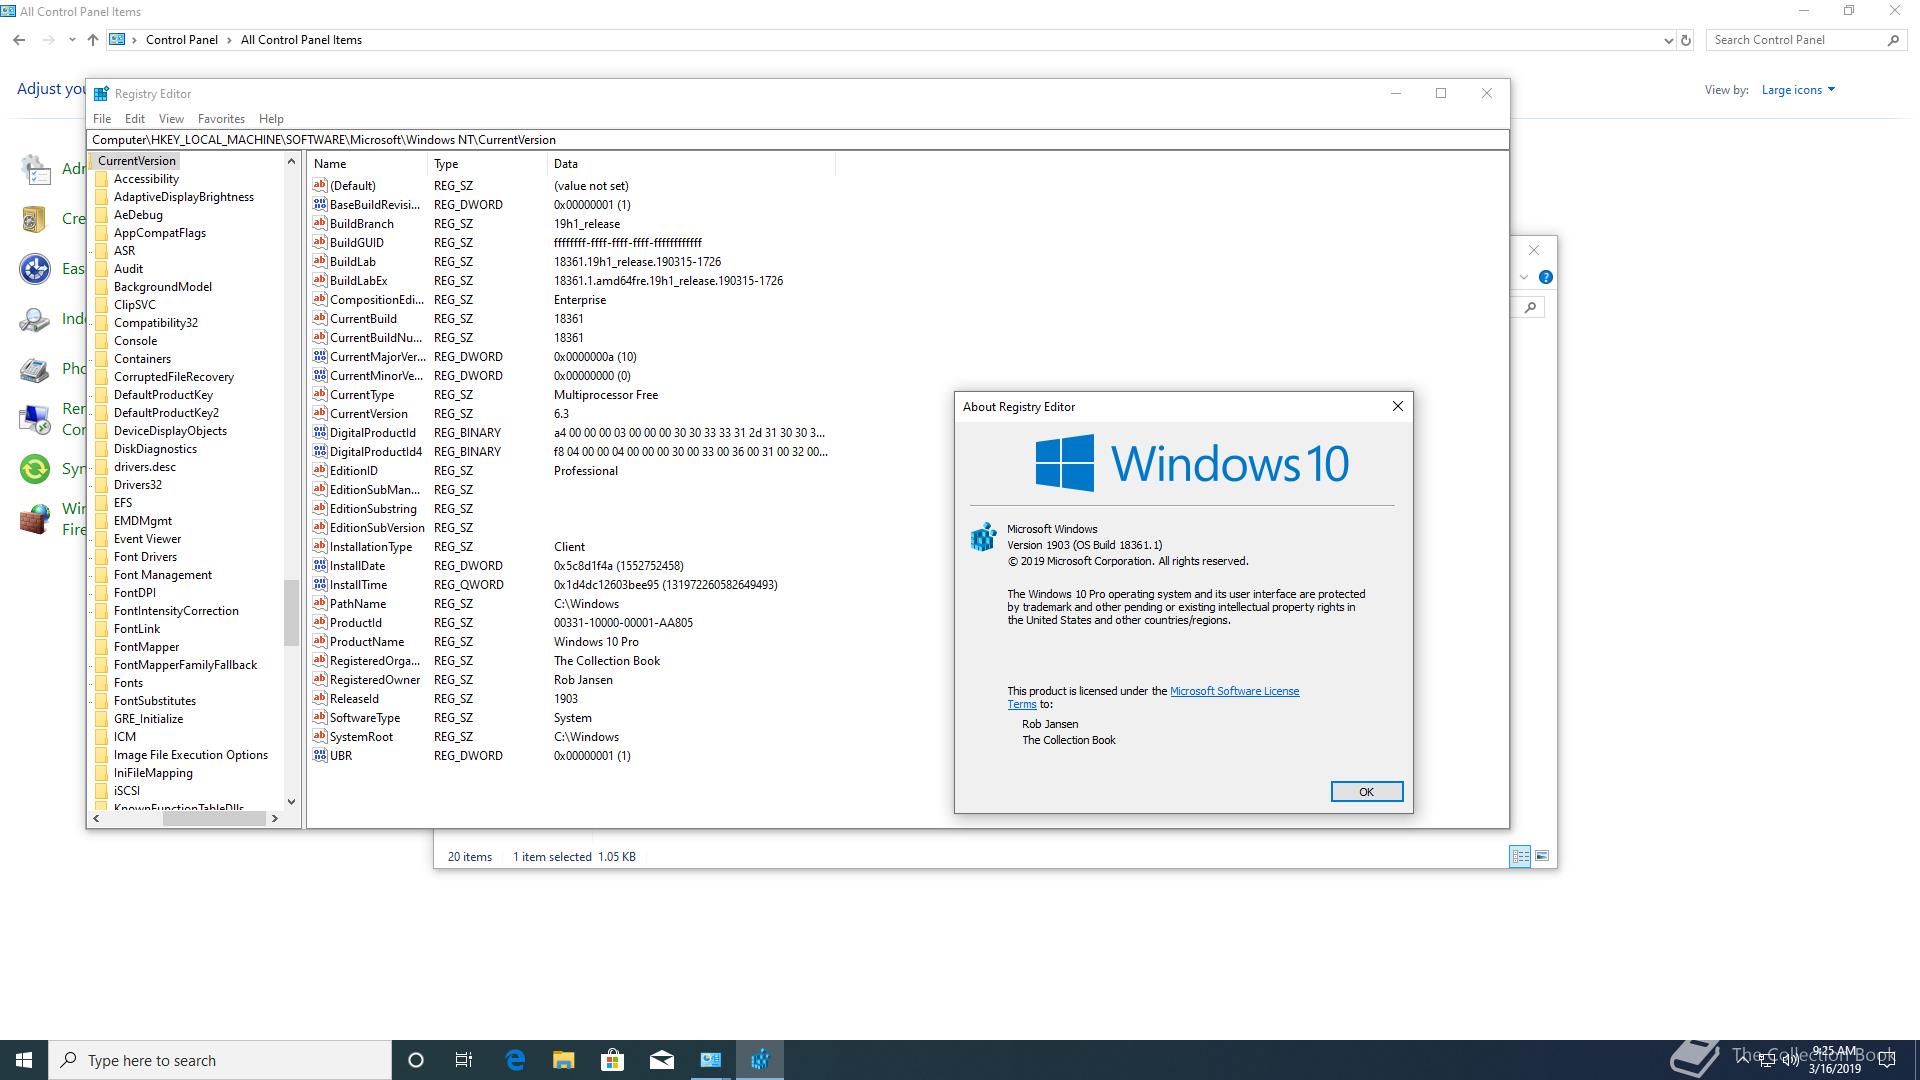Expand ribbon chevron in background window
1920x1080 pixels.
tap(1523, 277)
